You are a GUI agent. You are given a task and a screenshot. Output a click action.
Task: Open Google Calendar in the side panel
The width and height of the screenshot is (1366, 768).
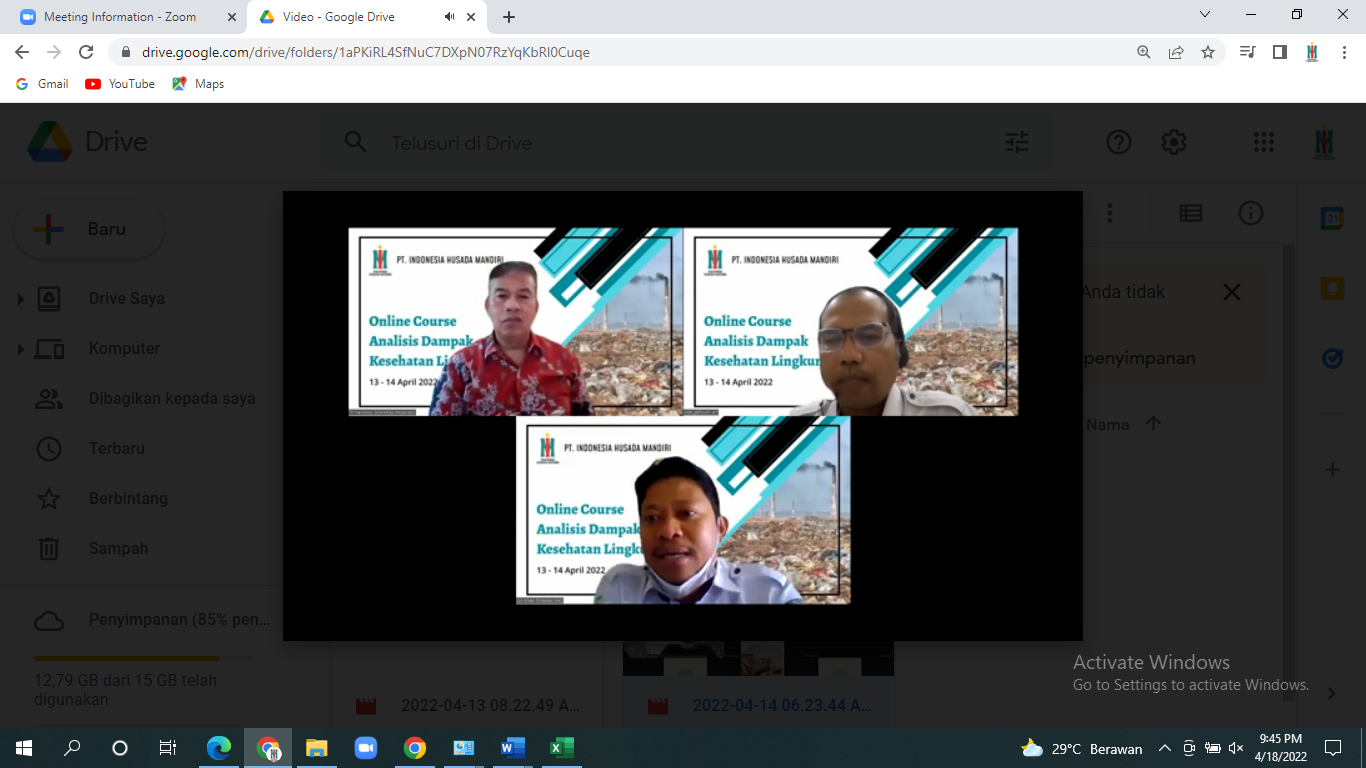[1332, 219]
